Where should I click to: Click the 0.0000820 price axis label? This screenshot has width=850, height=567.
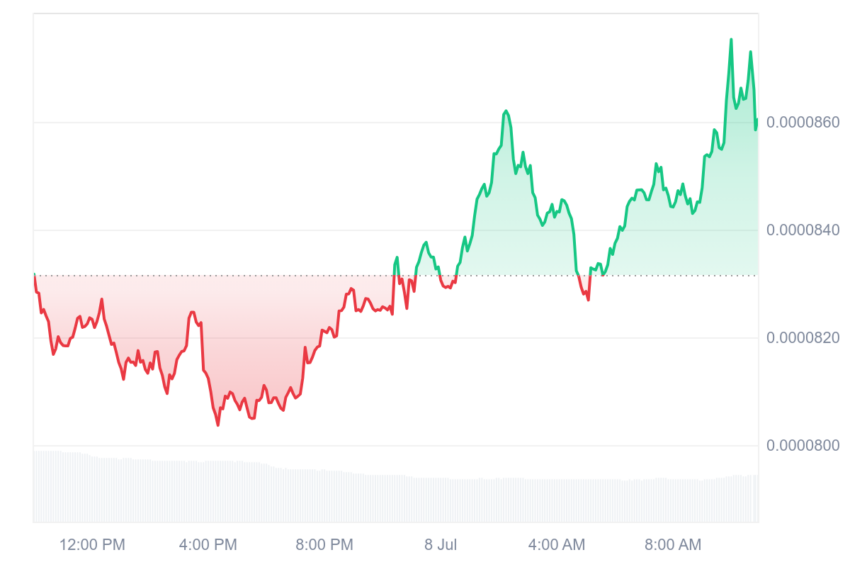(x=802, y=338)
